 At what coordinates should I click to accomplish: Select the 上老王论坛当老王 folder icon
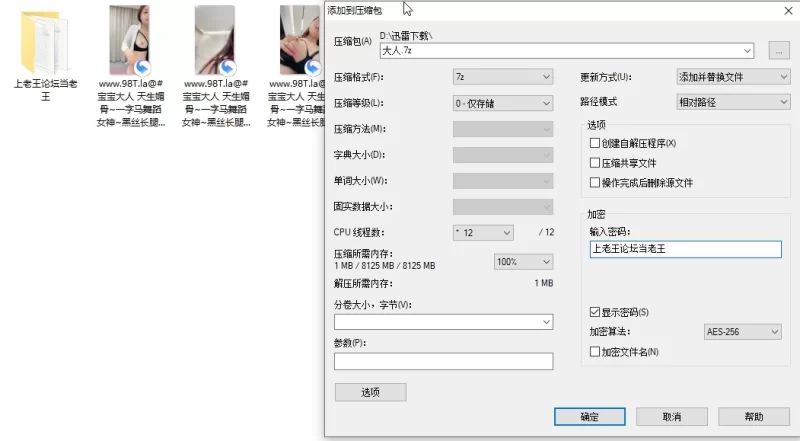45,40
